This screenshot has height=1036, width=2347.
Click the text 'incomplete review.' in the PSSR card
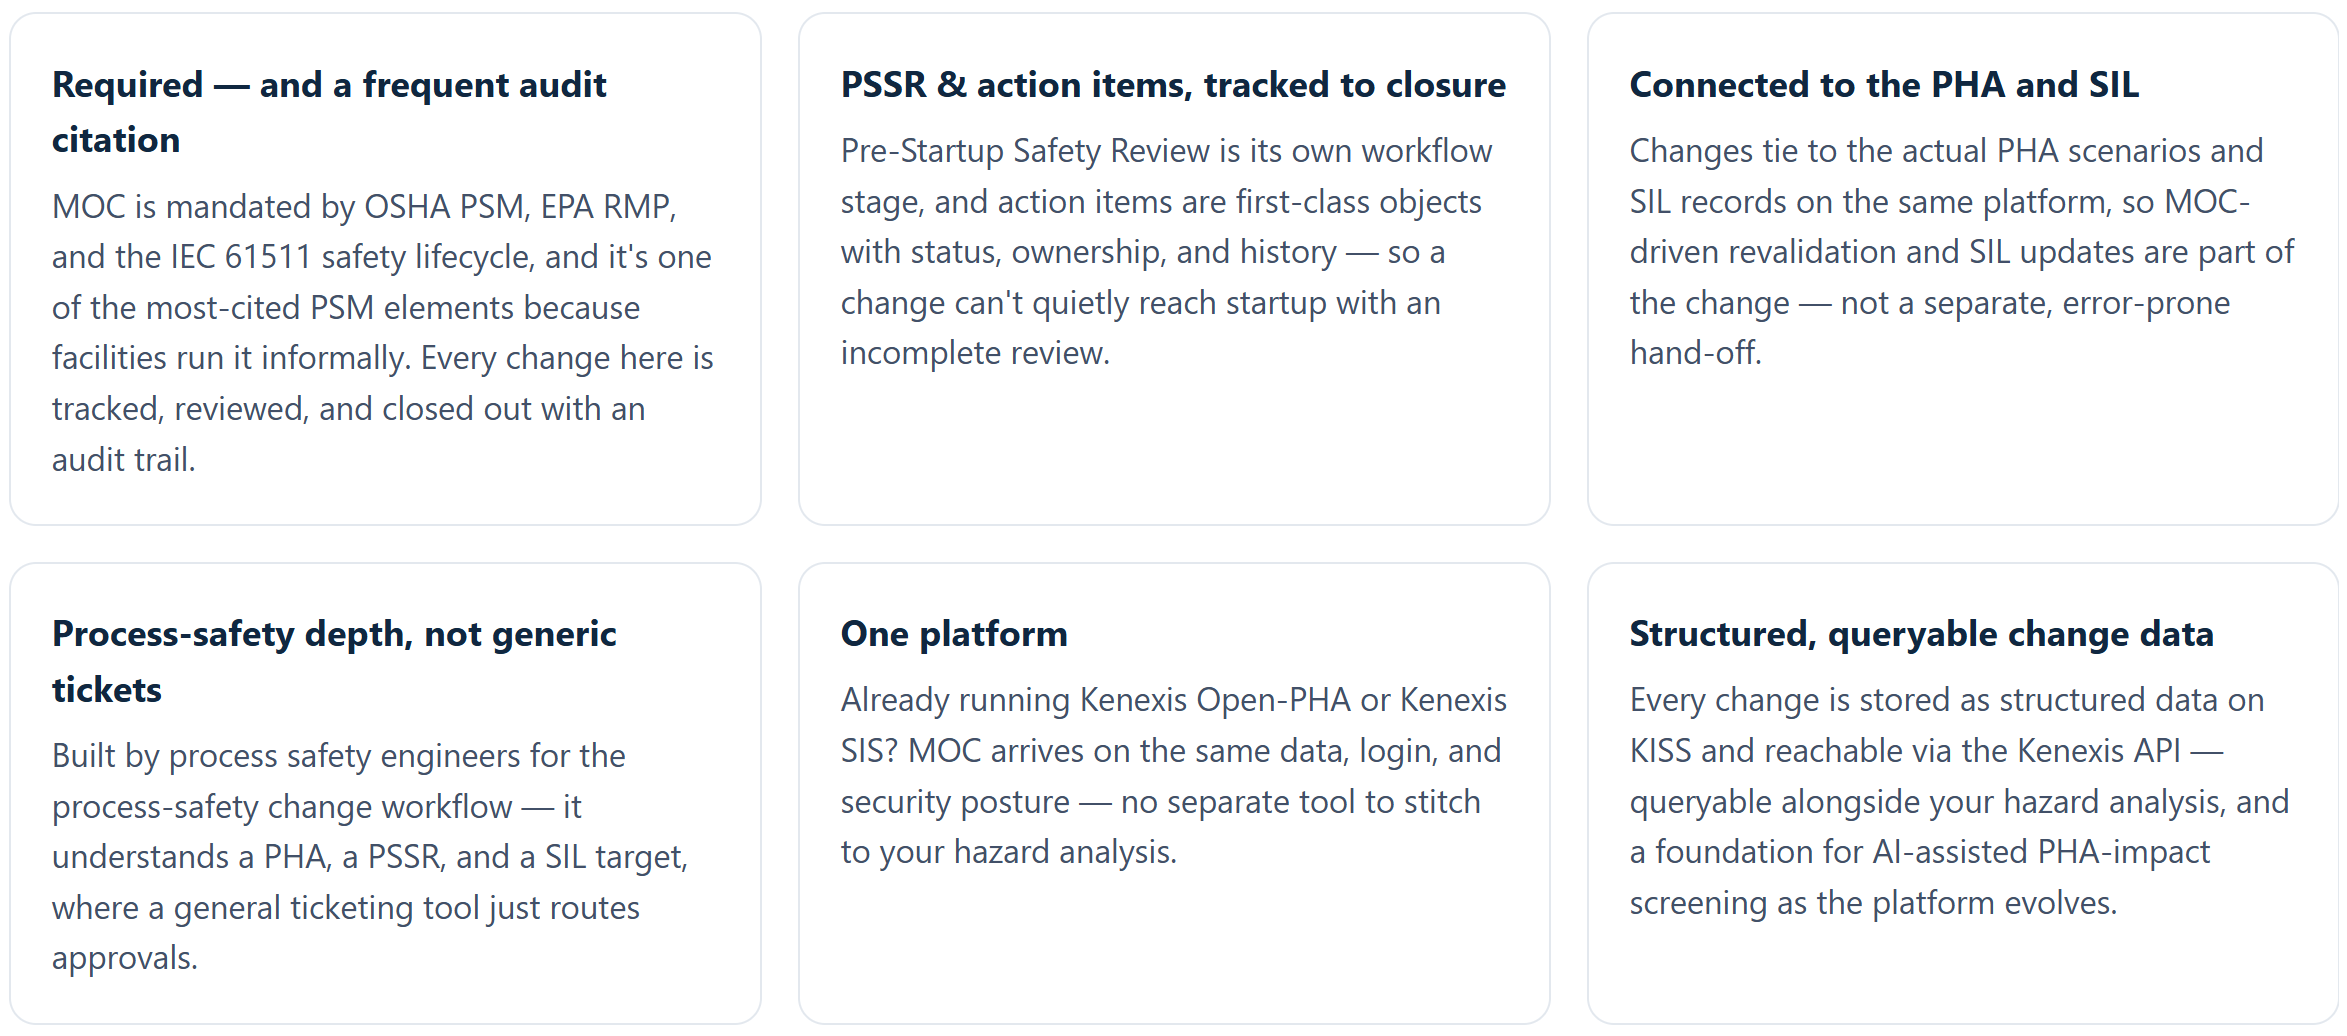[x=975, y=353]
